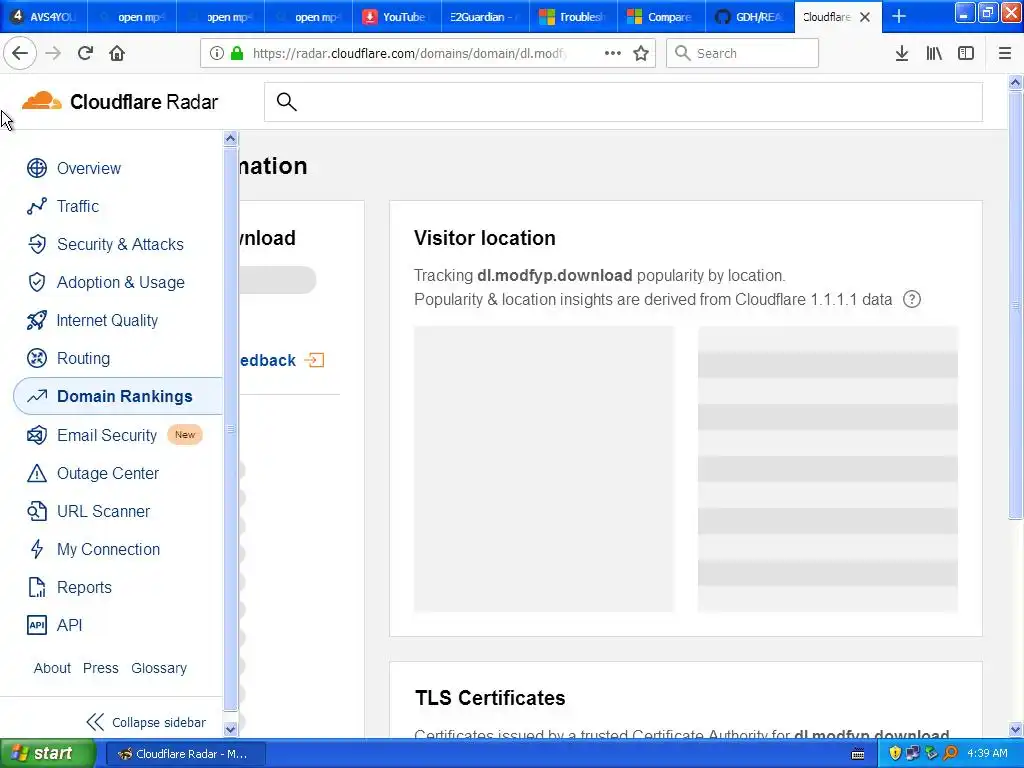
Task: Click the sidebar scrollbar down arrow
Action: 230,729
